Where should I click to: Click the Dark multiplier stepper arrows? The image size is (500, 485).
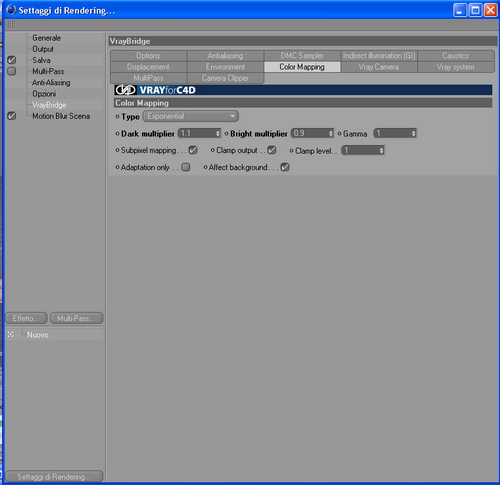(218, 133)
